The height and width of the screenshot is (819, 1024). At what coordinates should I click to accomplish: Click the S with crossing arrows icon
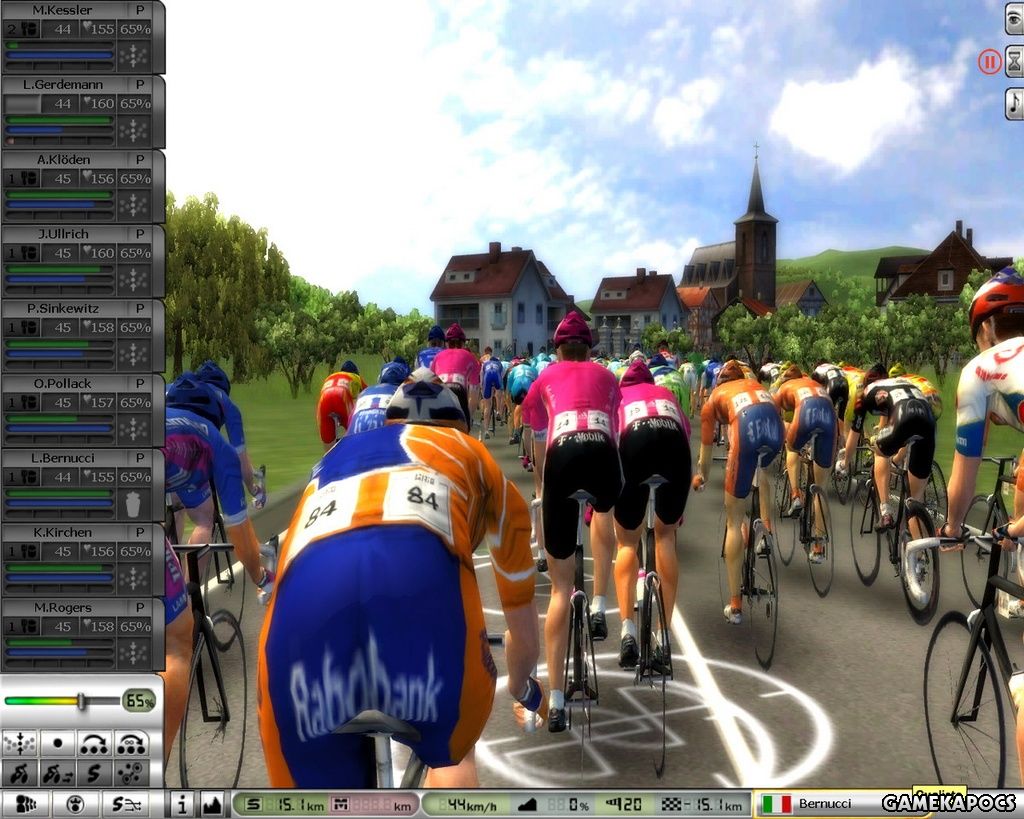[125, 805]
